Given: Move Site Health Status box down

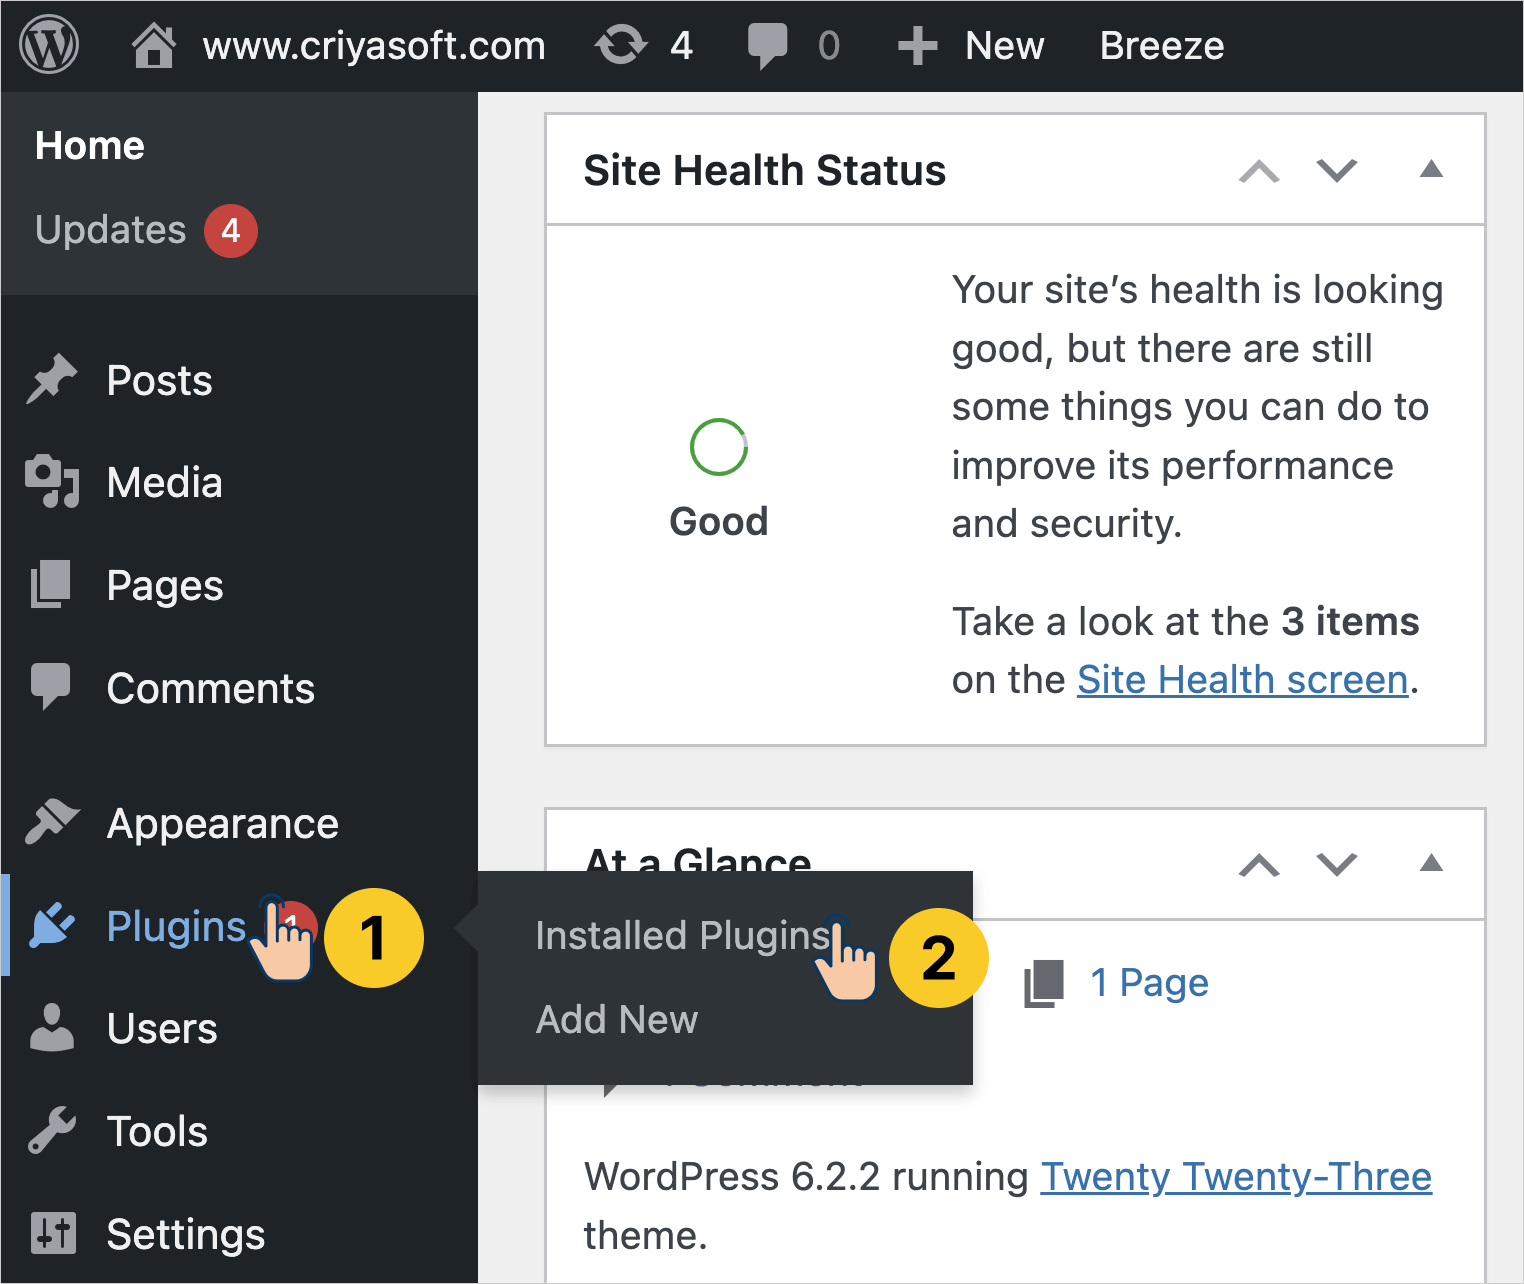Looking at the screenshot, I should pyautogui.click(x=1337, y=171).
